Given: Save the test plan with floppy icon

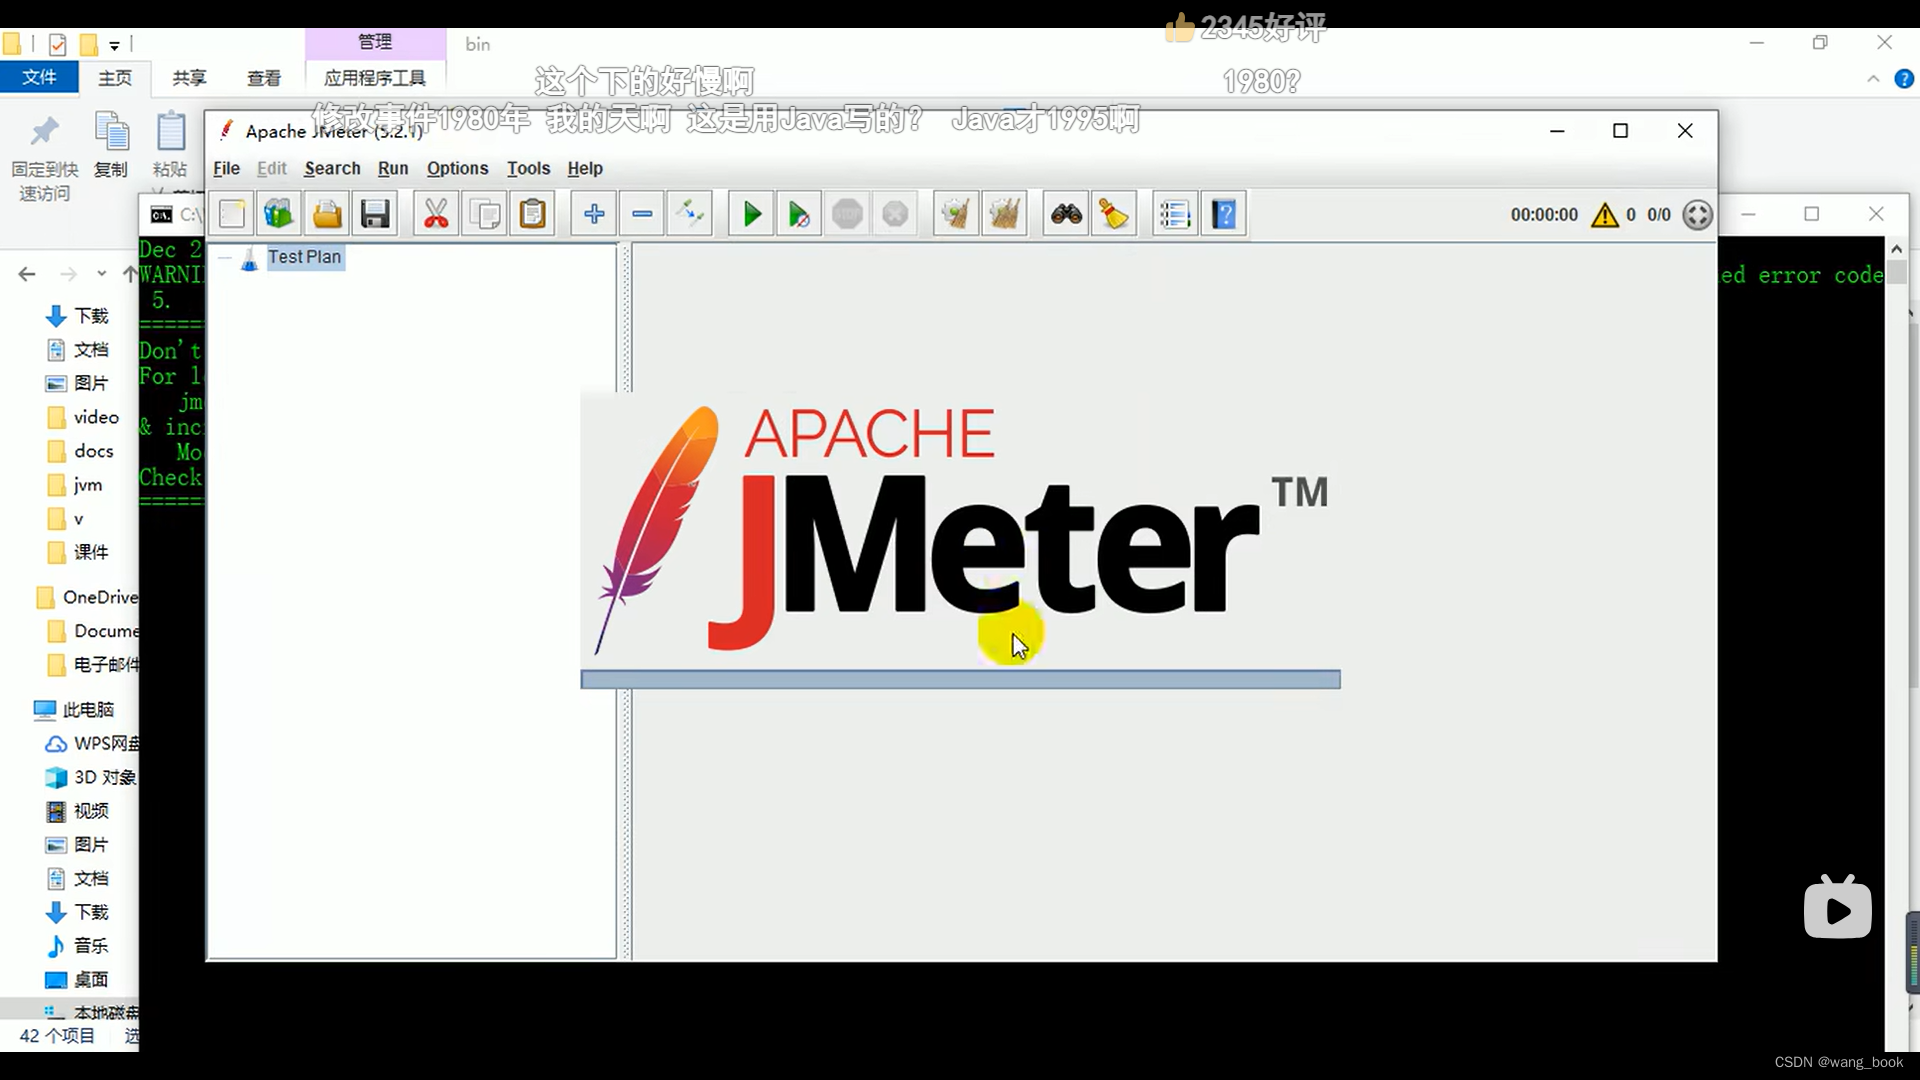Looking at the screenshot, I should pos(375,214).
